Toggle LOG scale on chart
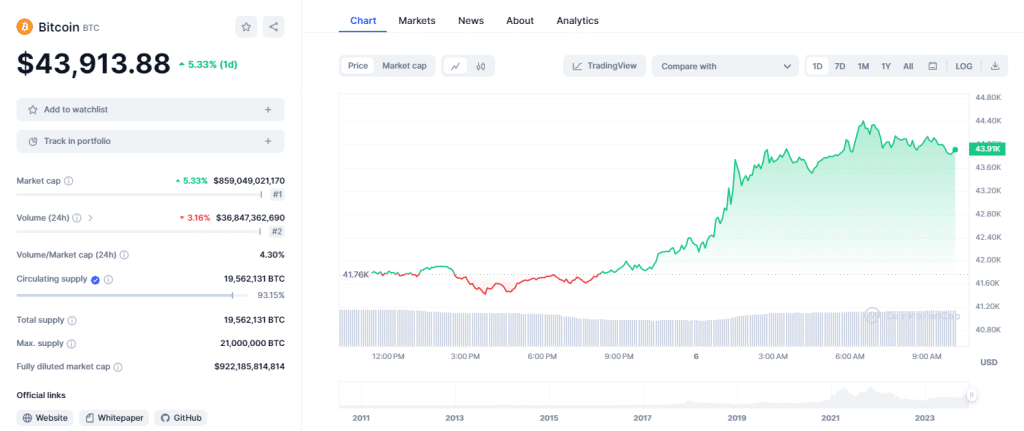The width and height of the screenshot is (1024, 431). click(x=964, y=66)
